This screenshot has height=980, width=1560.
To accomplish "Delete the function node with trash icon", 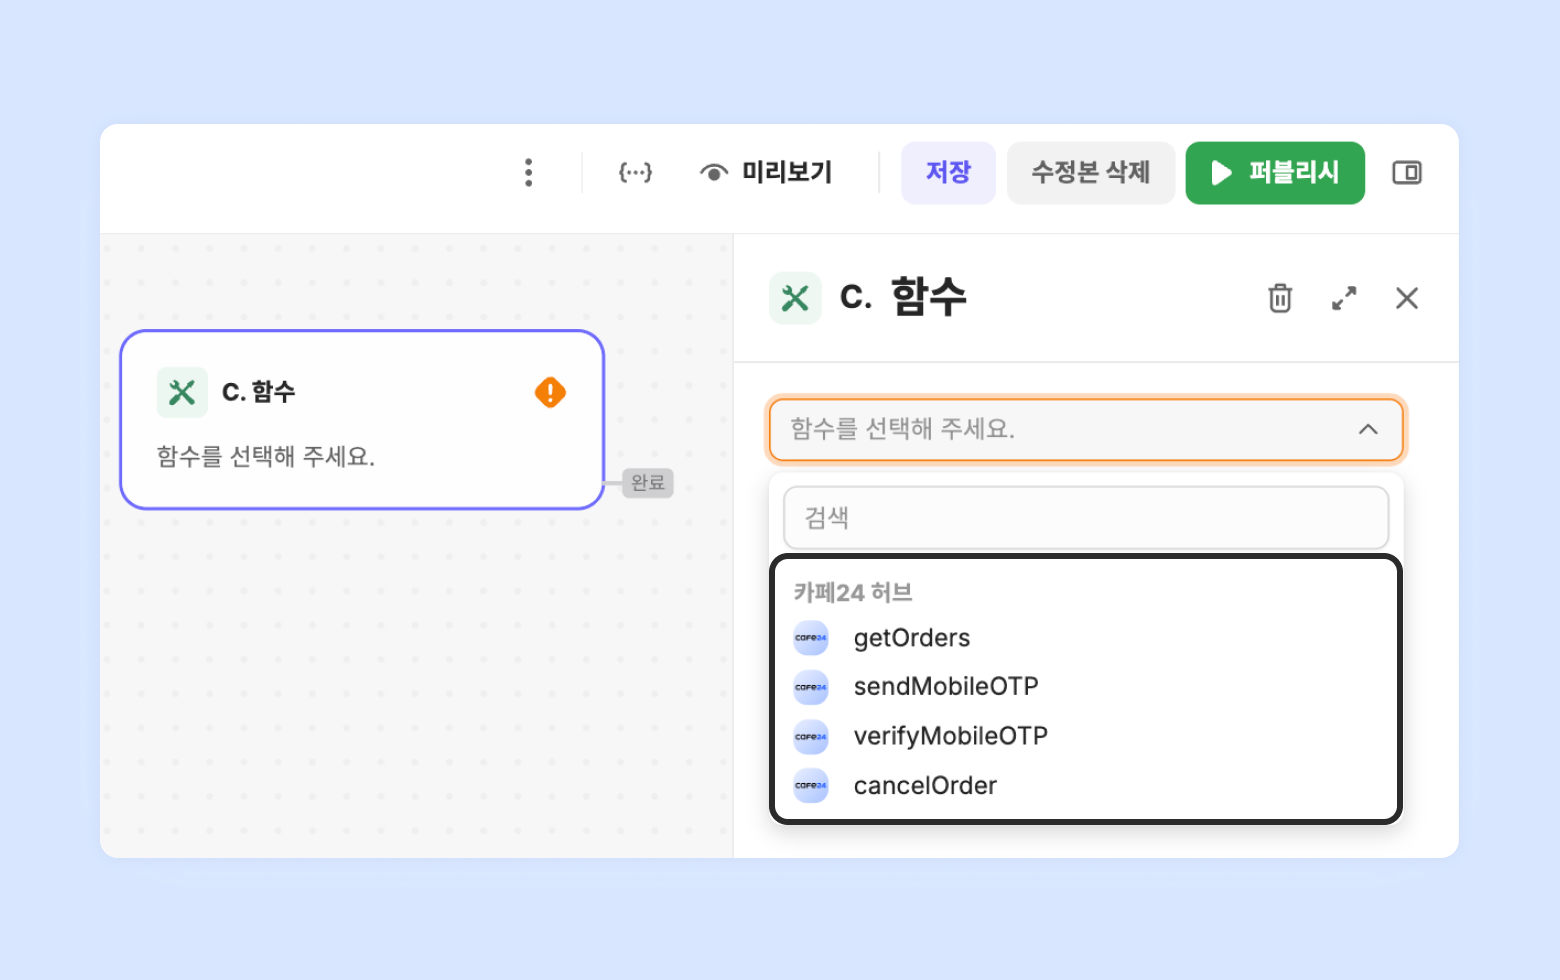I will tap(1279, 298).
